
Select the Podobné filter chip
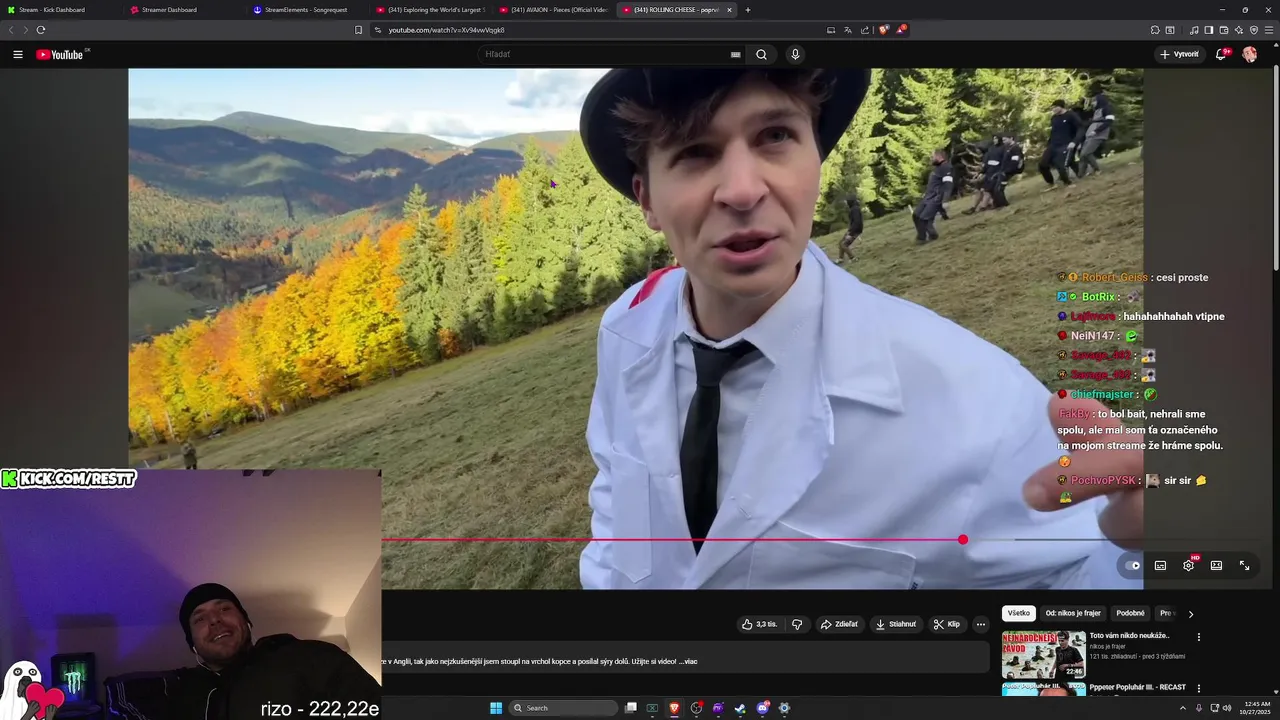tap(1130, 613)
